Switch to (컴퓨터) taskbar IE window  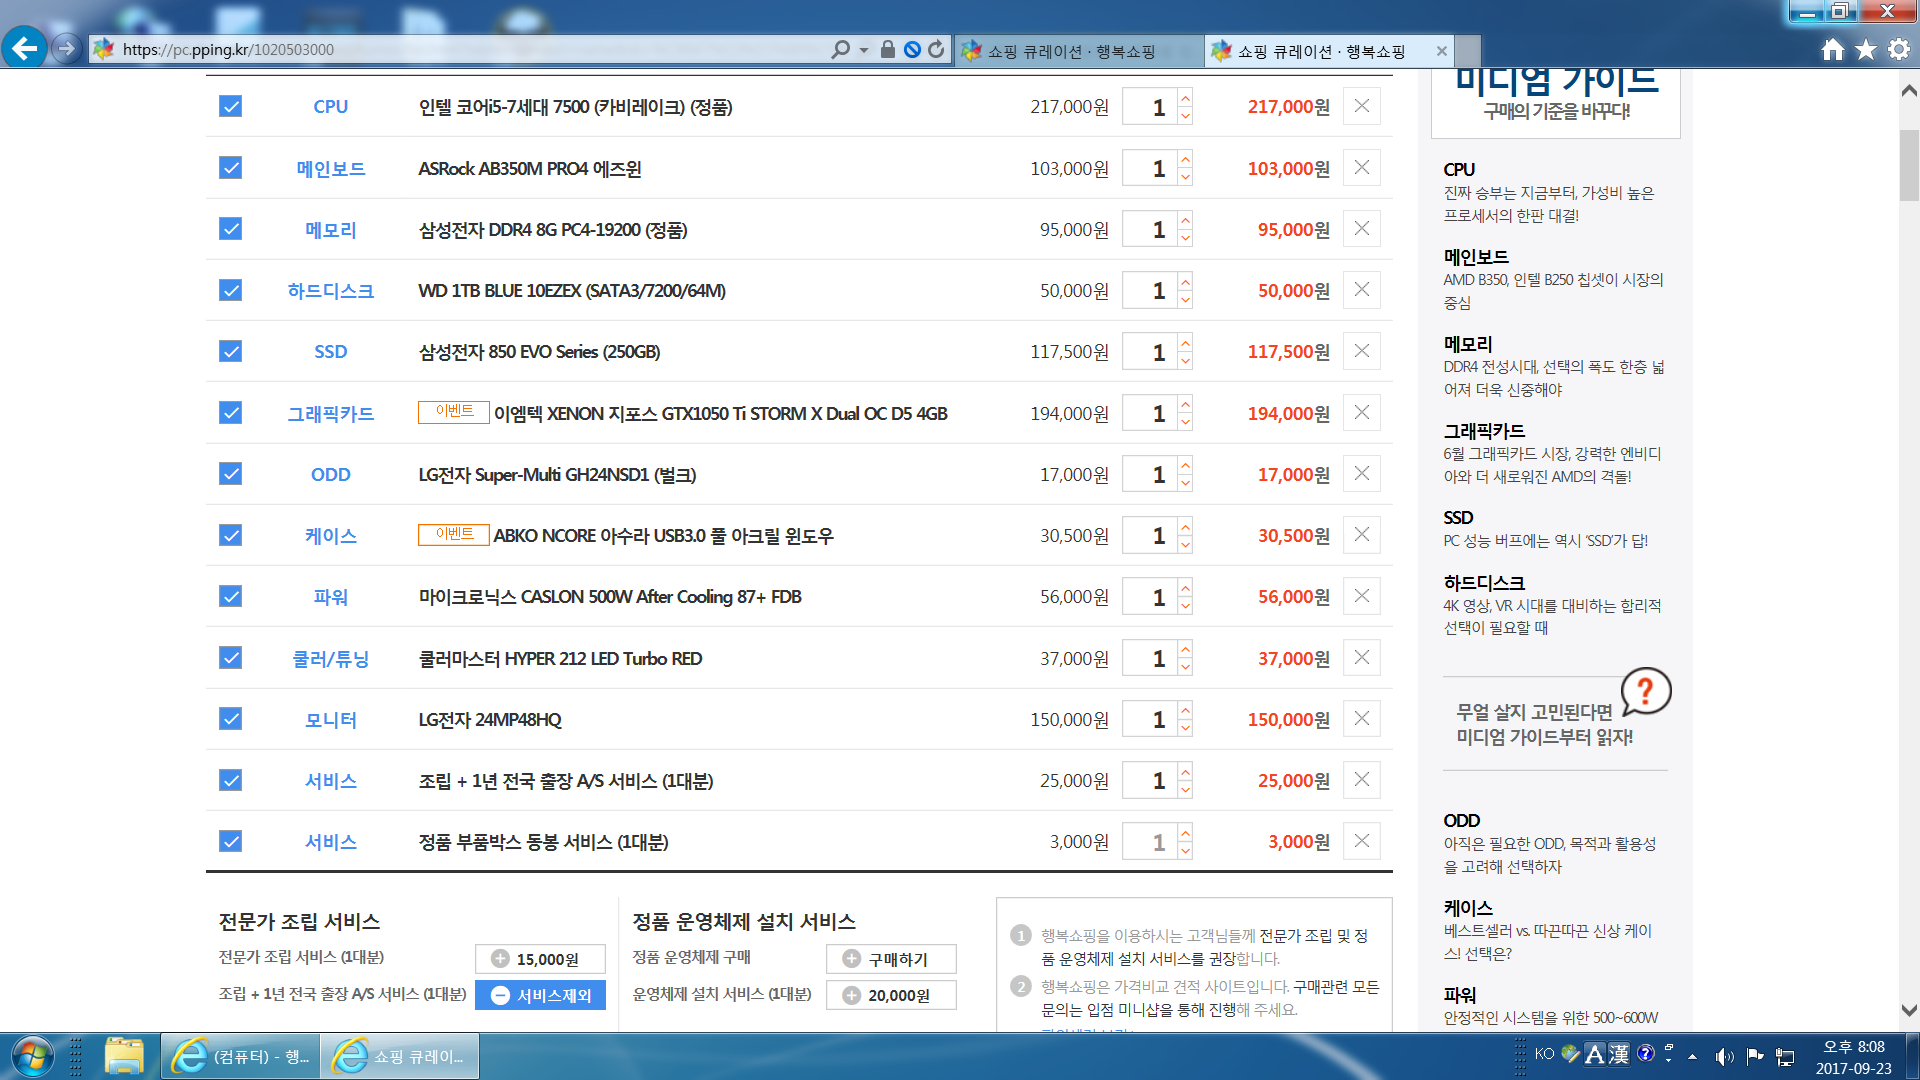(x=241, y=1056)
